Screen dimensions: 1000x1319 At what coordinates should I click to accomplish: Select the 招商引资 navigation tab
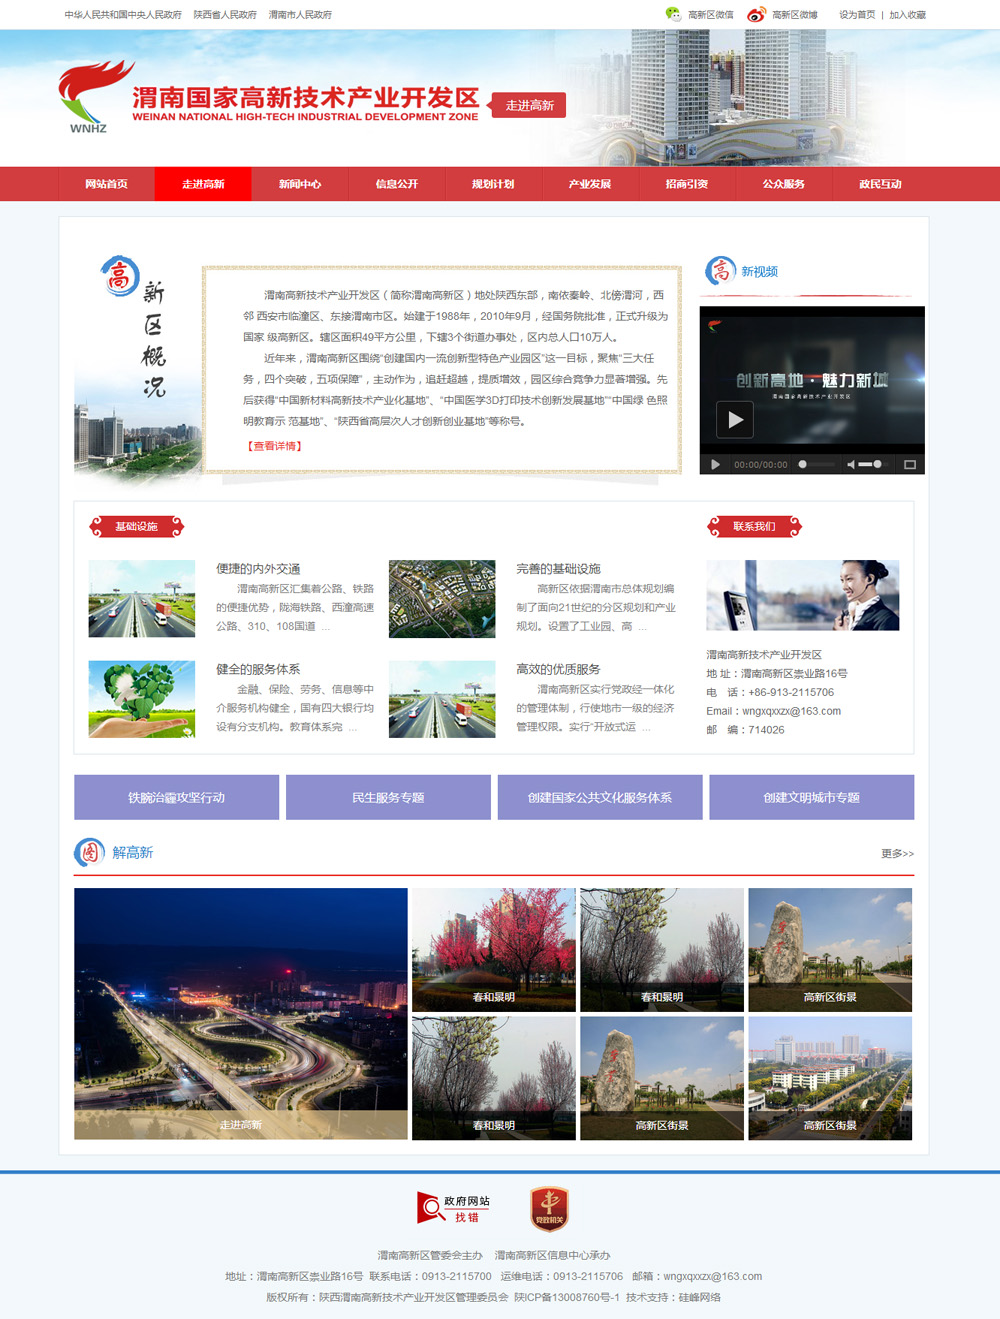[686, 184]
